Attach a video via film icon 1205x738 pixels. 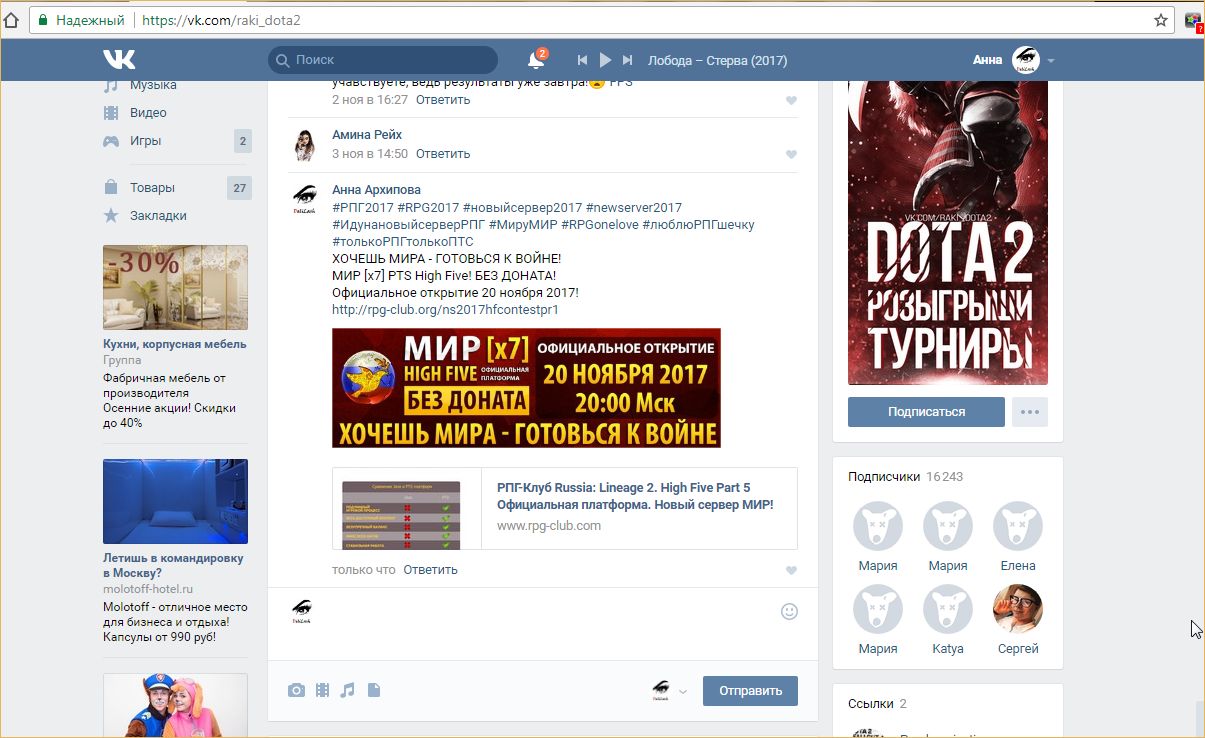click(x=322, y=690)
